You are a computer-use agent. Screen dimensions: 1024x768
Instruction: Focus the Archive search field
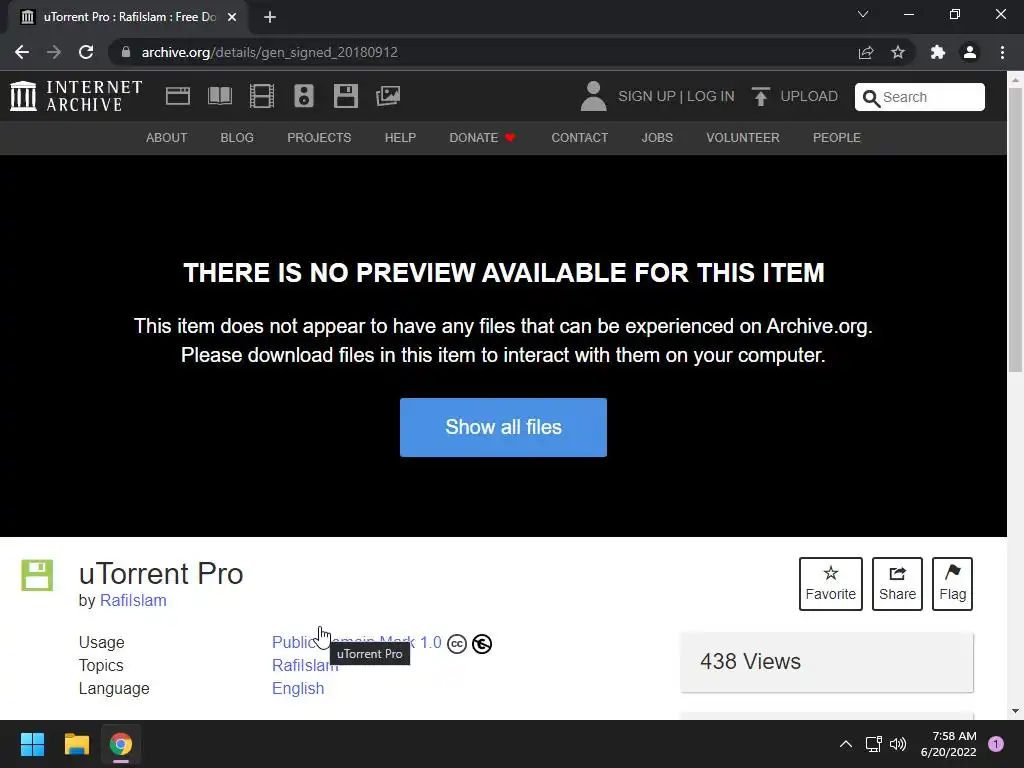pos(920,97)
